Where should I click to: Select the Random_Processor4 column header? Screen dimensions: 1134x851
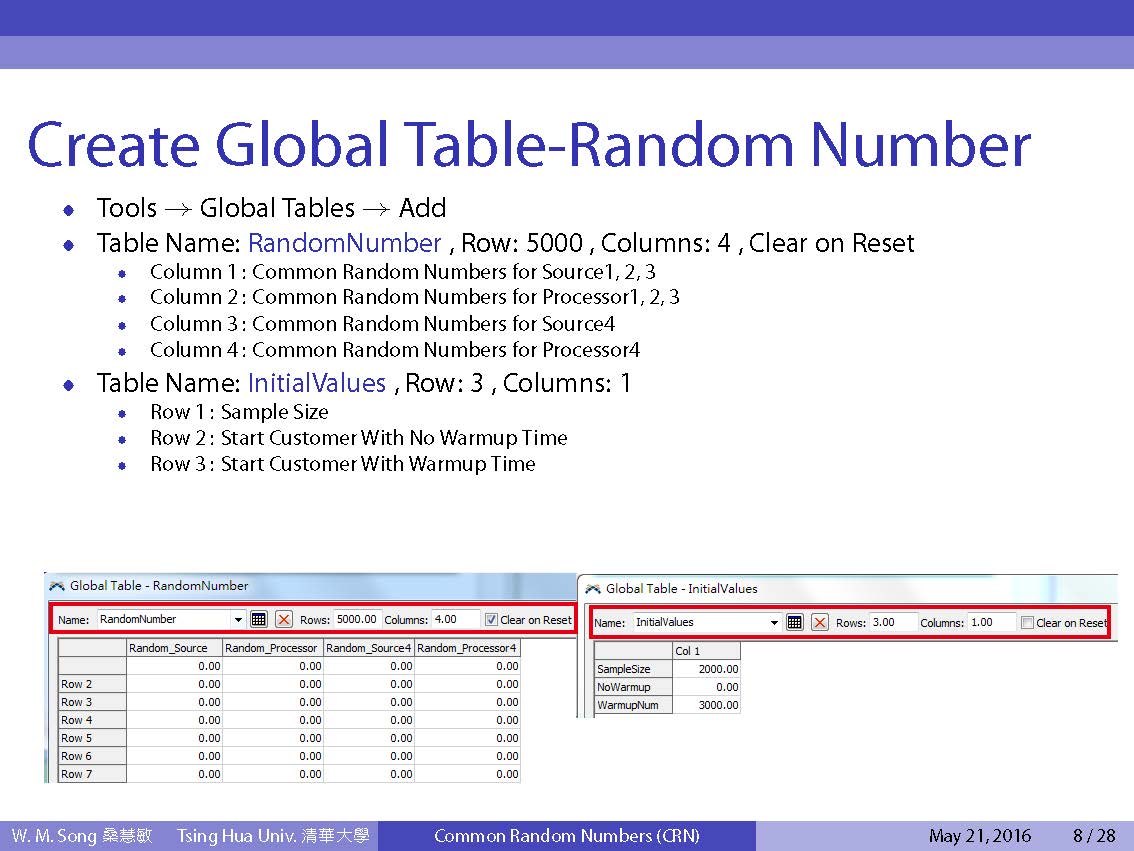467,648
